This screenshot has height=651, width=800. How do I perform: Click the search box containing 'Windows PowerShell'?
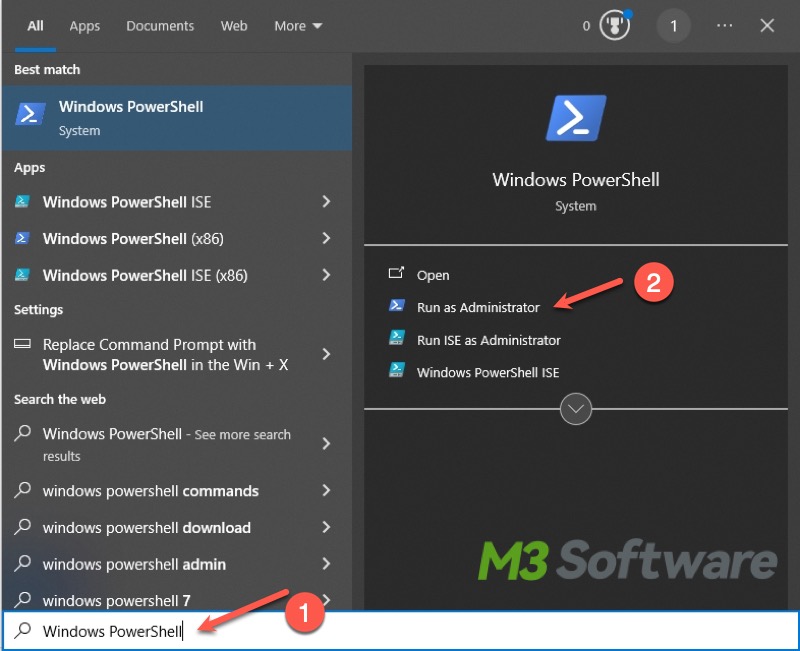point(401,631)
